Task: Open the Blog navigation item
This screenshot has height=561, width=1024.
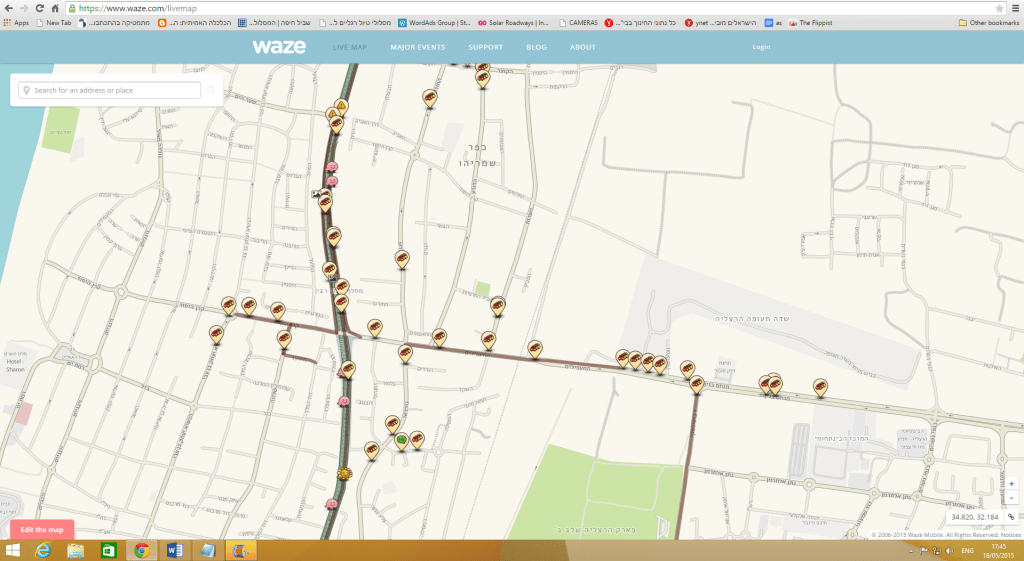Action: click(536, 47)
